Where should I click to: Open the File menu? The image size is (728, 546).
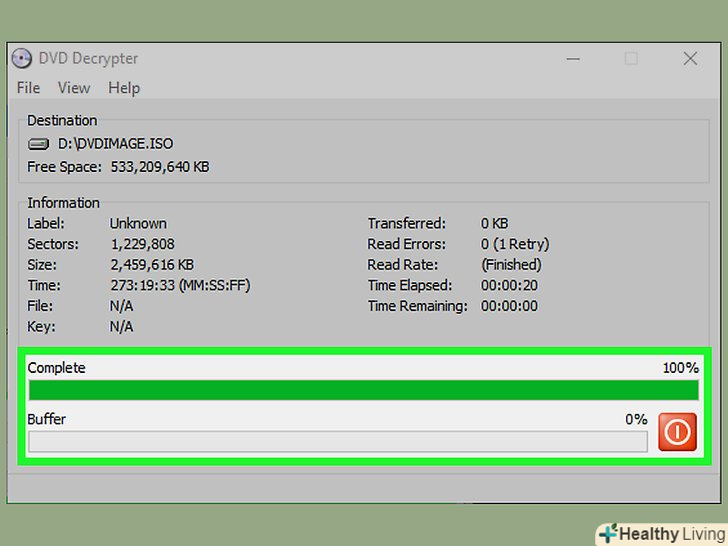pyautogui.click(x=28, y=88)
